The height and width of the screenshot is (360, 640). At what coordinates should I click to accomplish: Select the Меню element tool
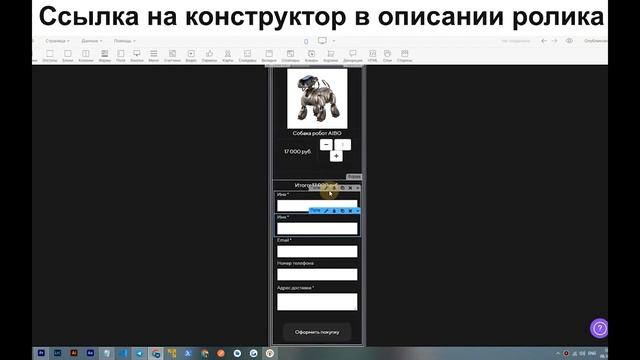coord(153,56)
